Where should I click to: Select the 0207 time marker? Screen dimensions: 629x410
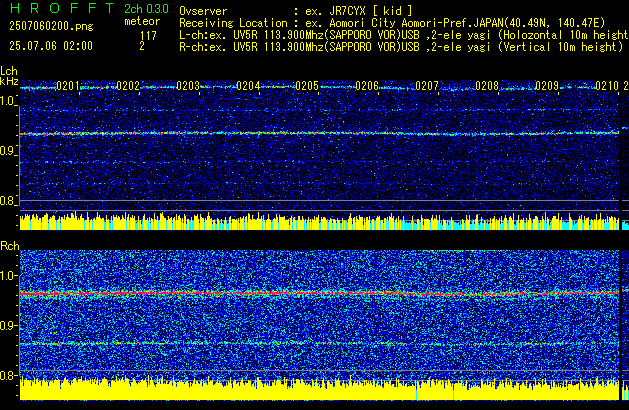click(x=427, y=86)
